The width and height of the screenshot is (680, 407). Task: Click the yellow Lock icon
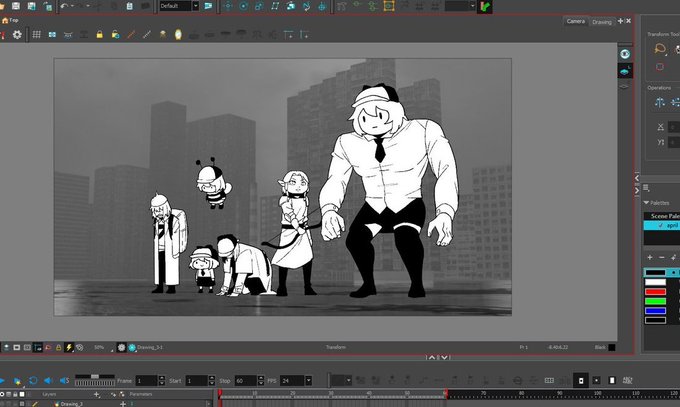point(99,34)
